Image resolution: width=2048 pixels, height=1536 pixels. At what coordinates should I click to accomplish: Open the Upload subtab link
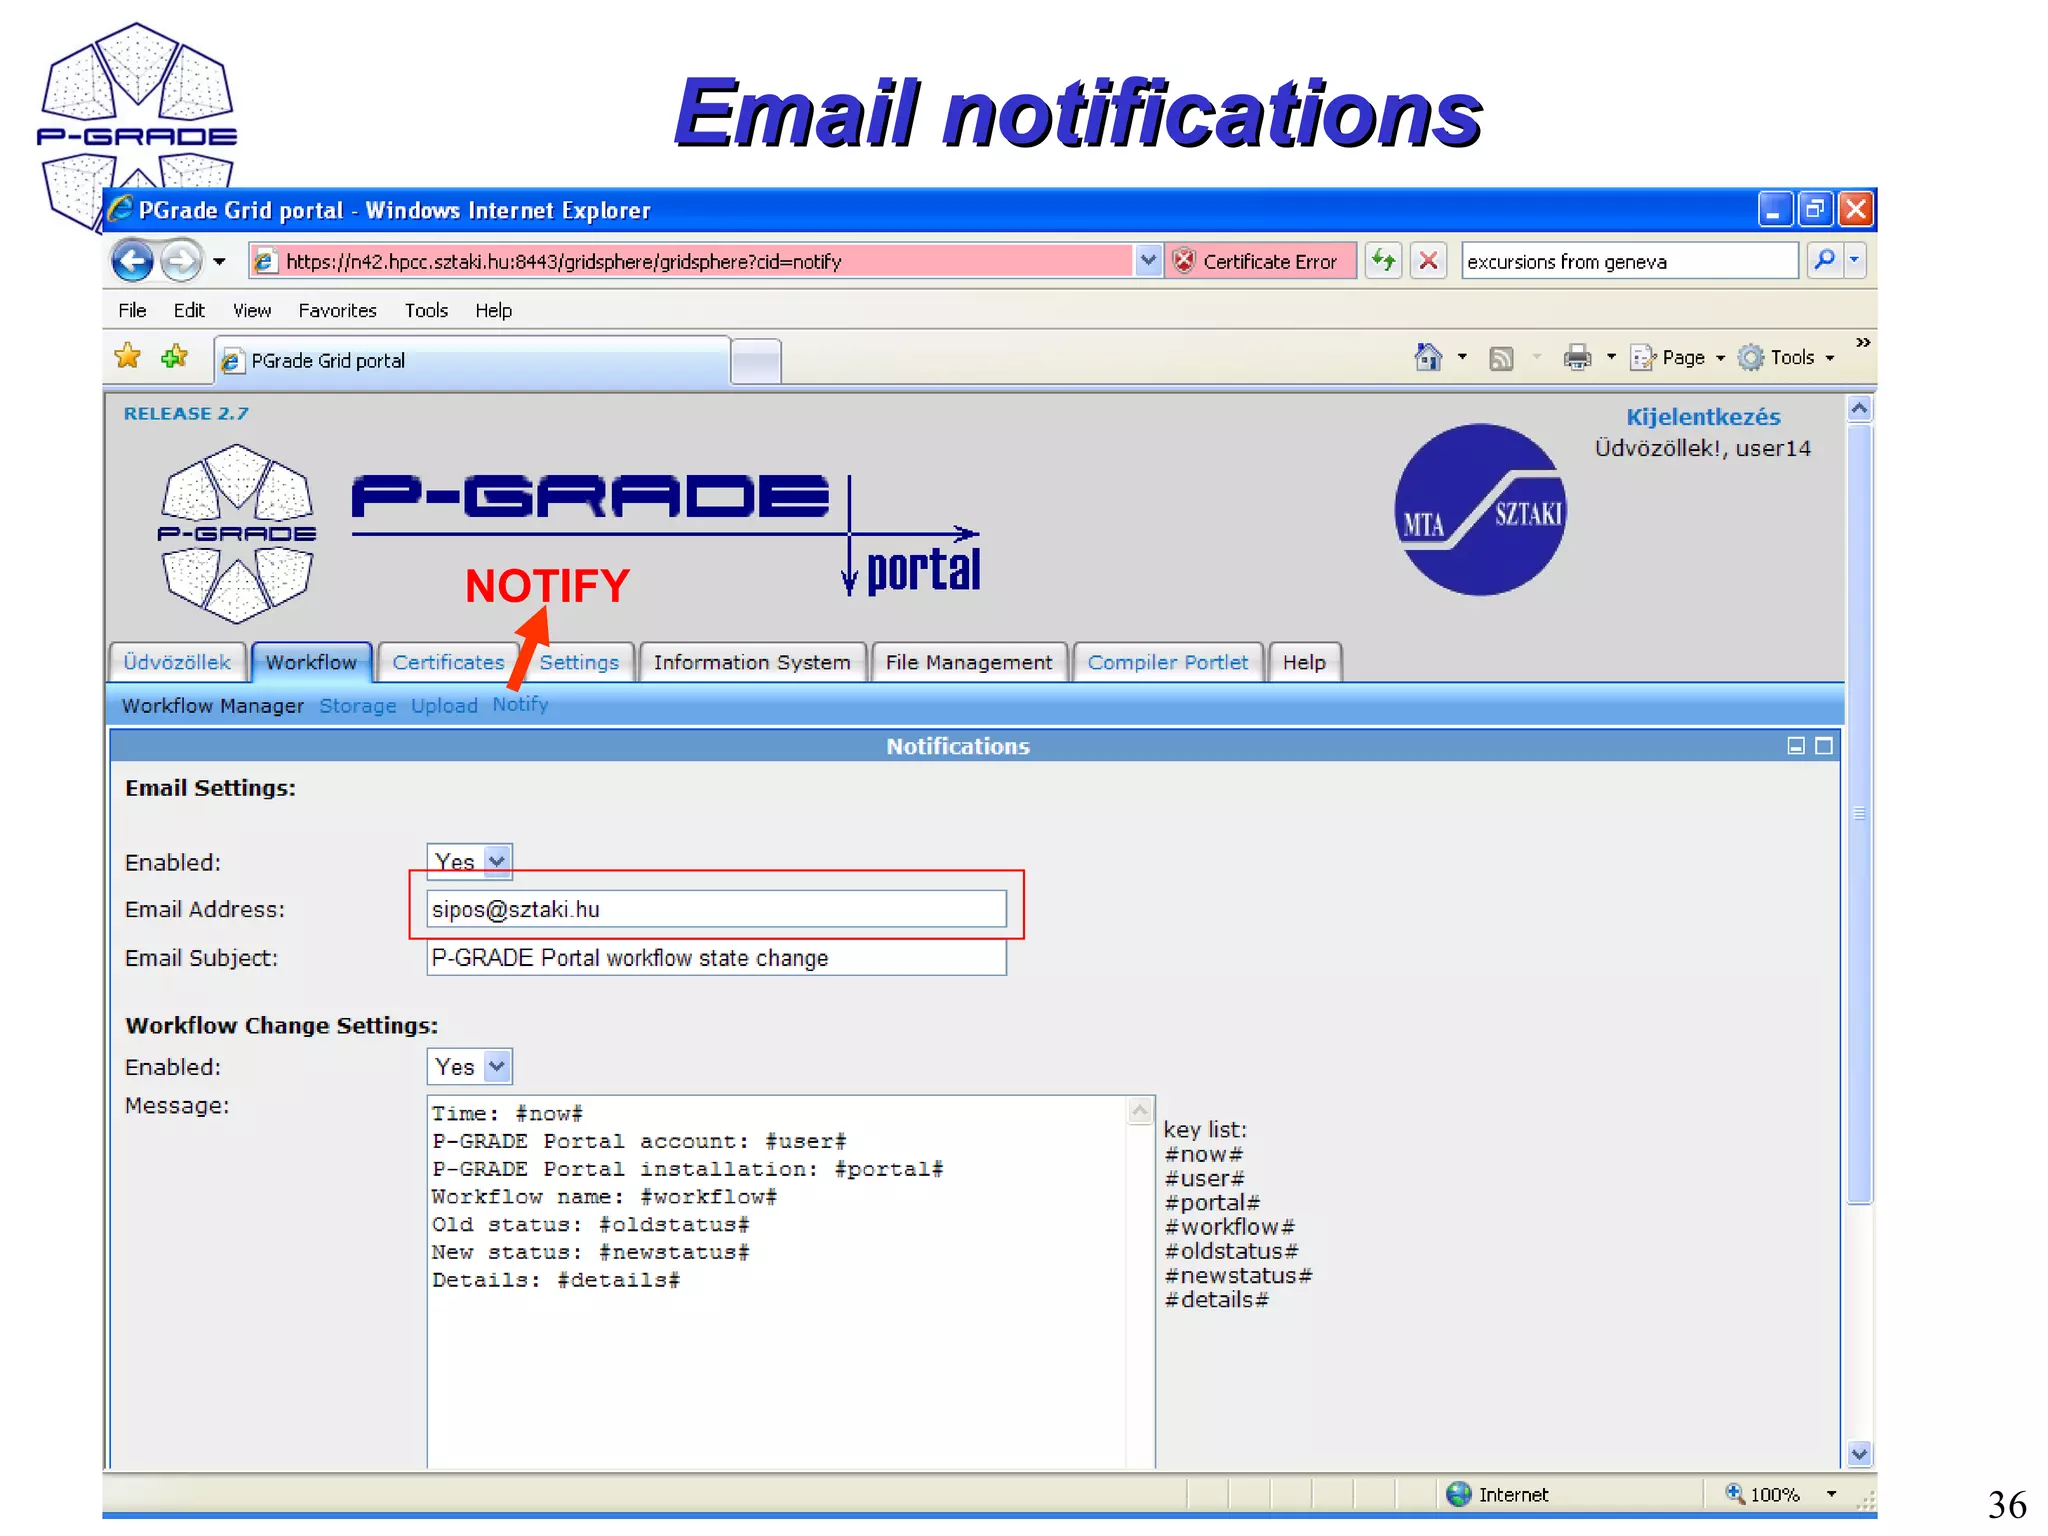[x=444, y=706]
